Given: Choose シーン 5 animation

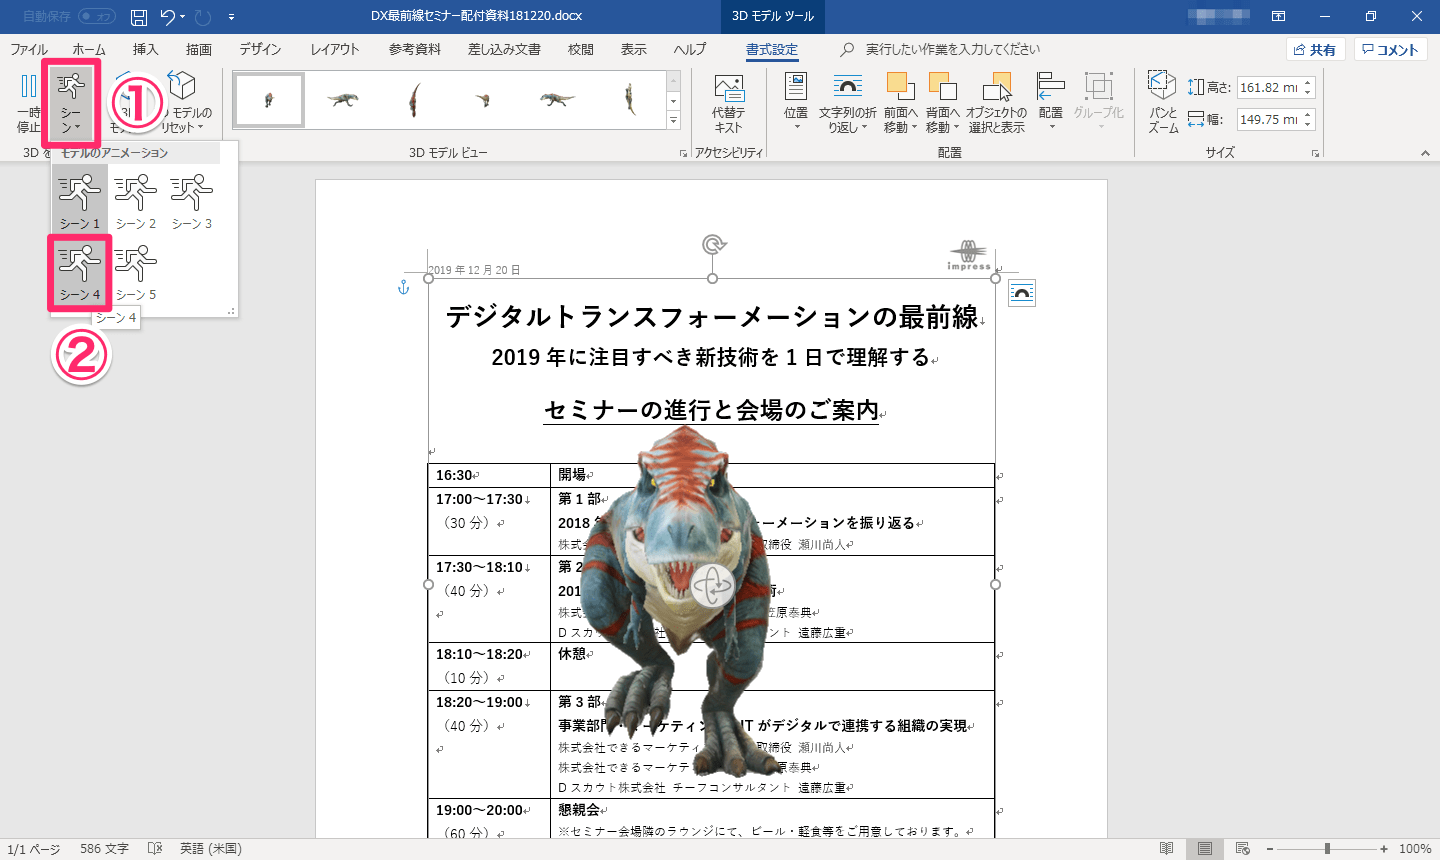Looking at the screenshot, I should (136, 271).
